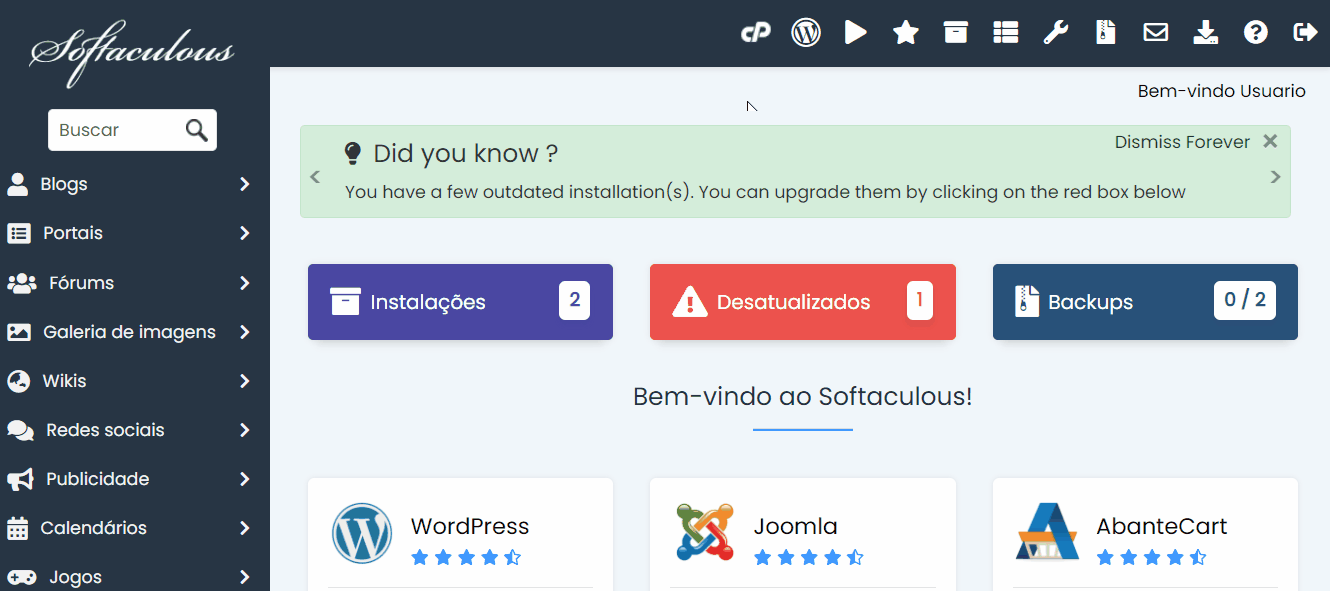Expand the Galeria de imagens chevron

(245, 332)
